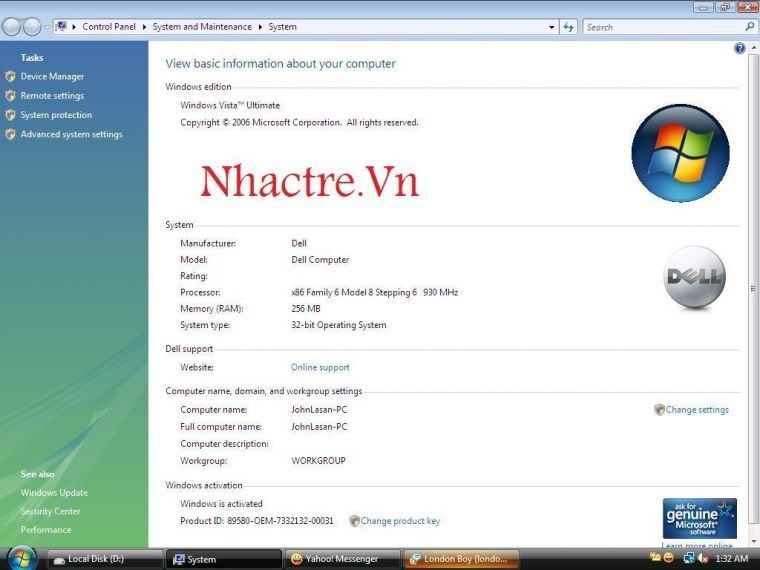Click the Online support website link
This screenshot has width=760, height=570.
point(320,367)
